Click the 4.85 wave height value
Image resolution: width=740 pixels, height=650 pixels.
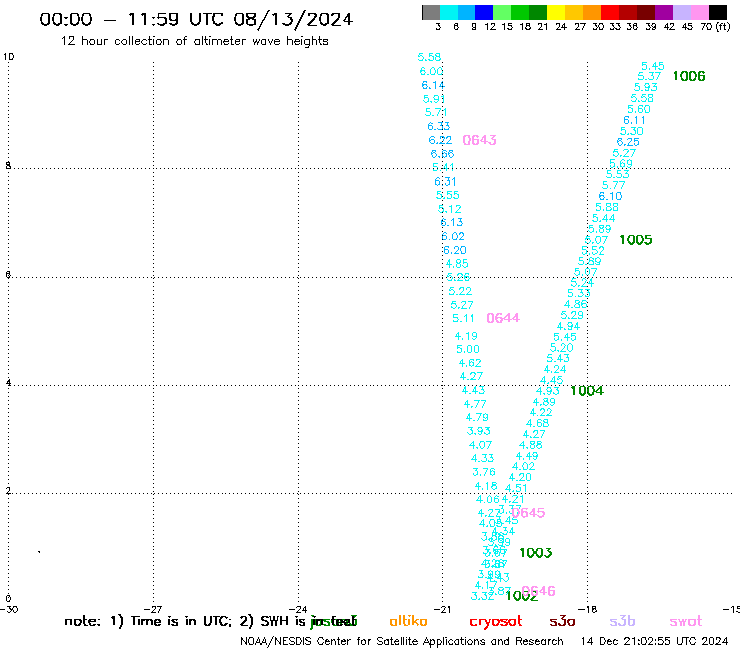click(x=457, y=264)
